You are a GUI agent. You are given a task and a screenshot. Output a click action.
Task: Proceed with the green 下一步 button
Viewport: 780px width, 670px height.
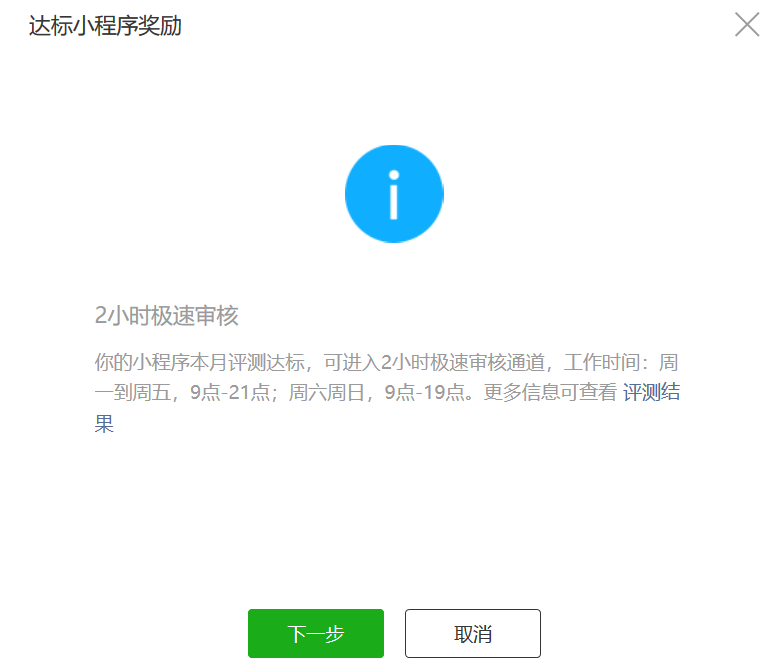[316, 633]
